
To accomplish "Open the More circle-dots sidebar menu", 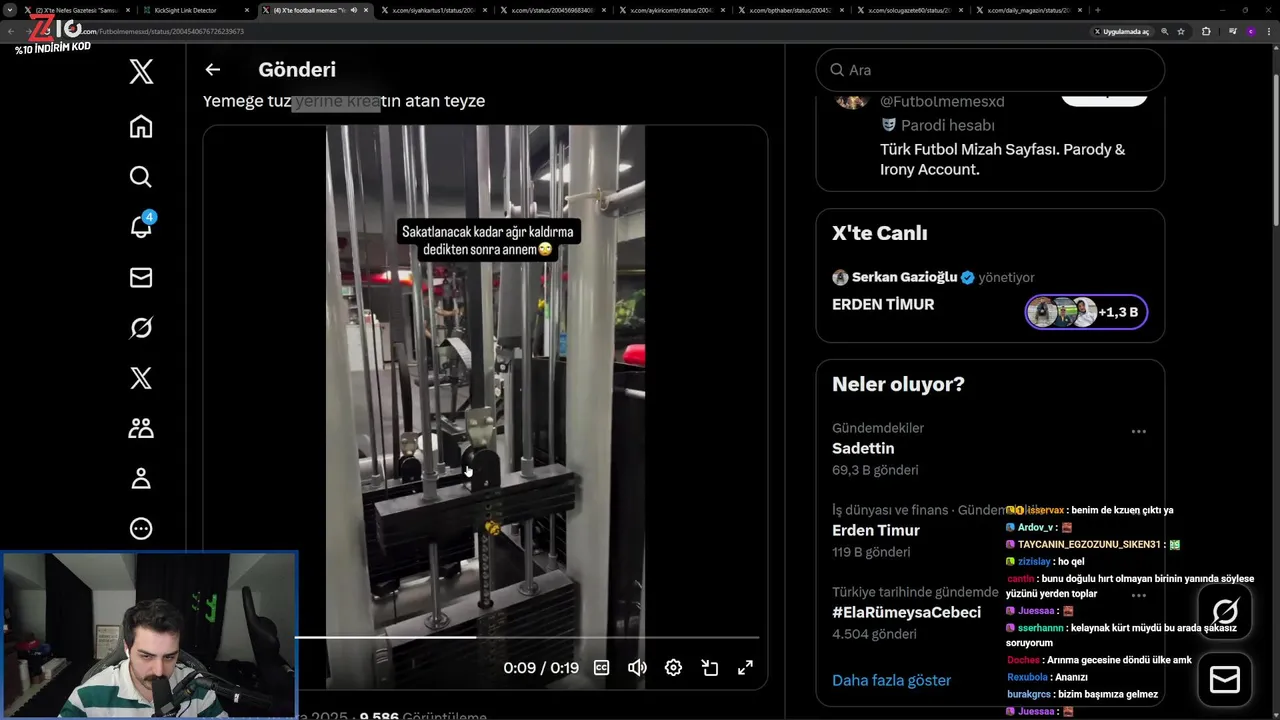I will tap(141, 529).
